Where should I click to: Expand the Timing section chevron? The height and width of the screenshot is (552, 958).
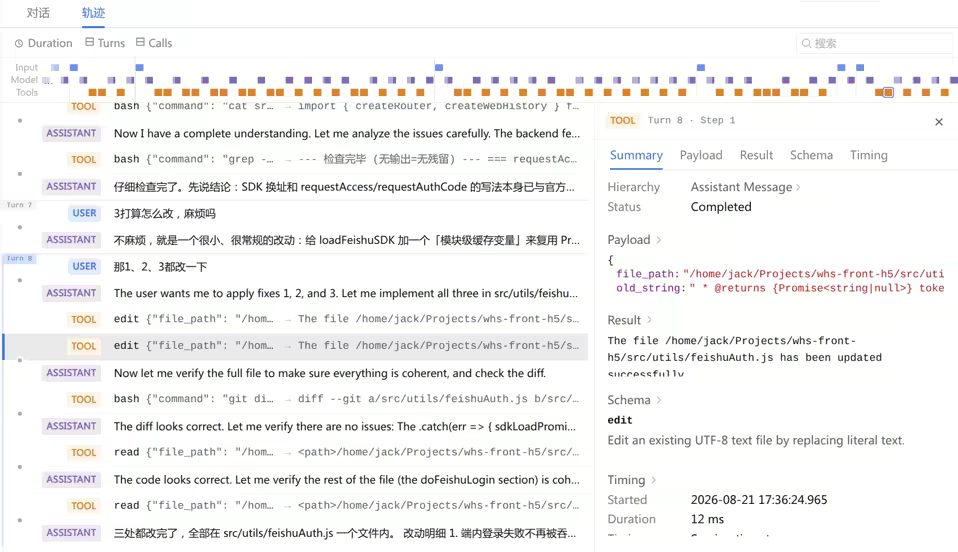[x=653, y=480]
